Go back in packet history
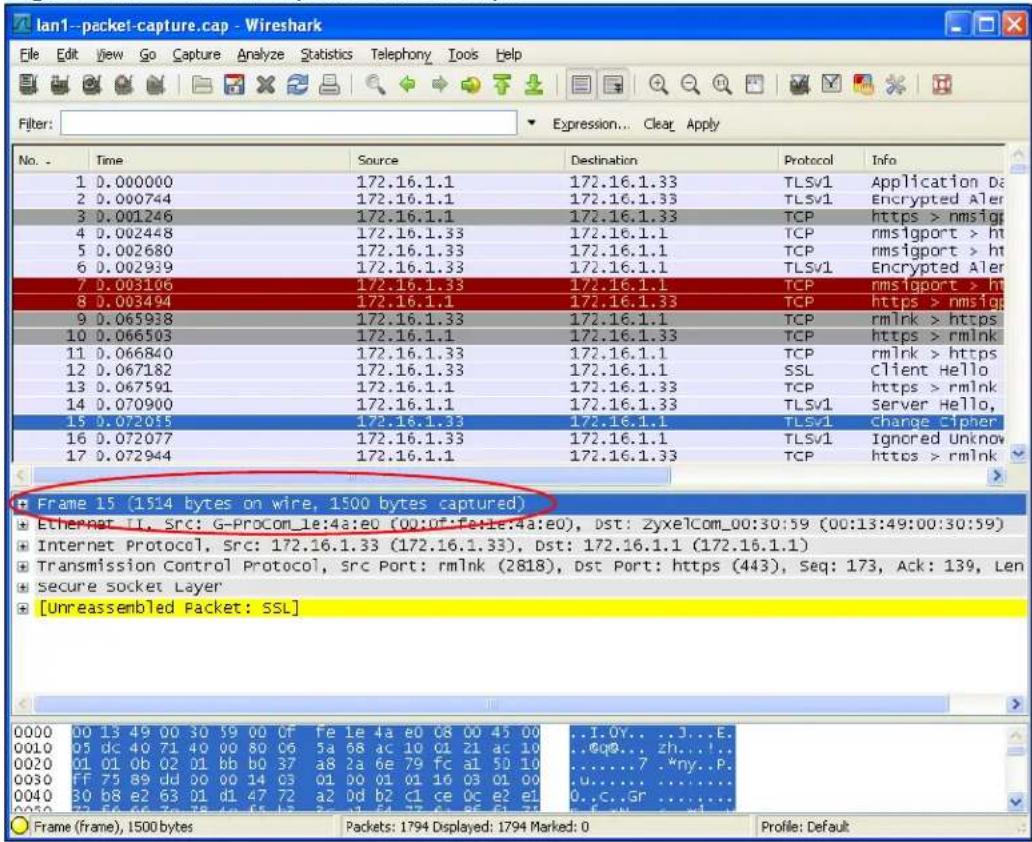 click(407, 85)
